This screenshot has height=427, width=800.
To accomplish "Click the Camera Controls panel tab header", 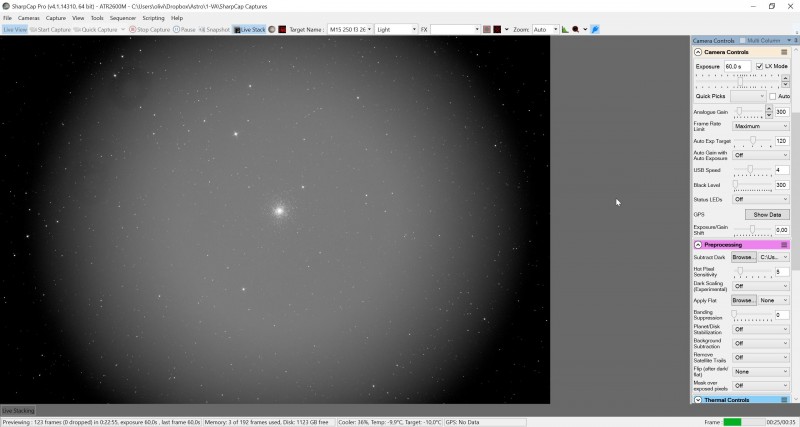I will 713,40.
